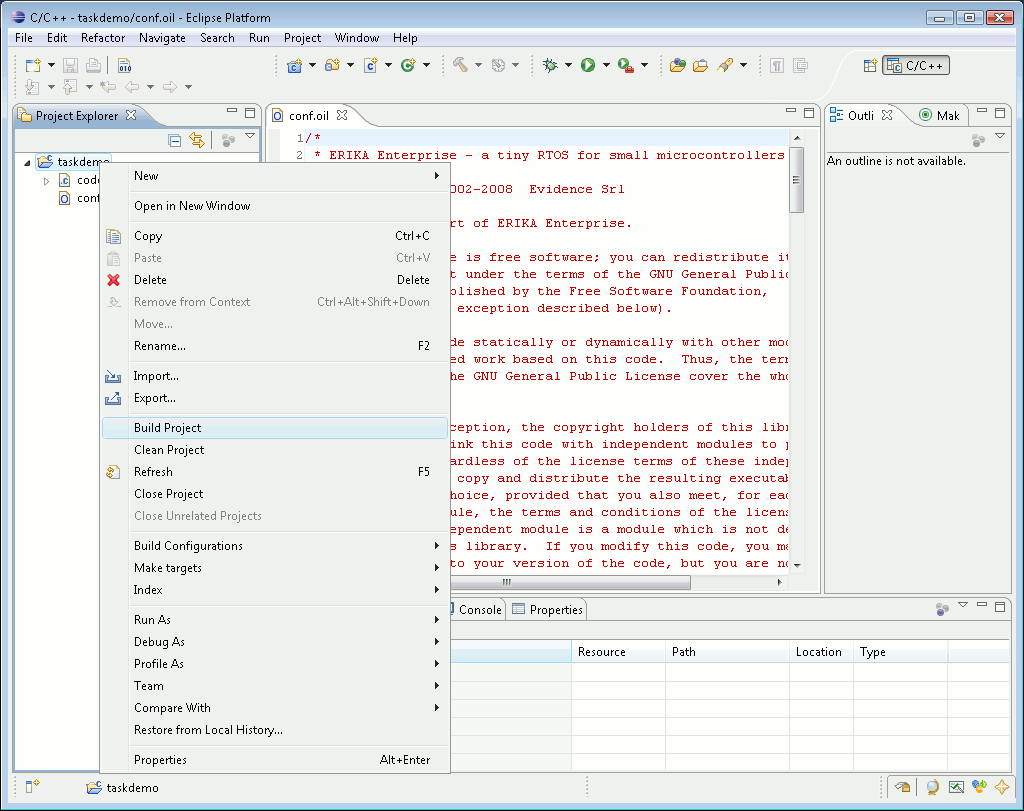The height and width of the screenshot is (811, 1024).
Task: Click the Save icon in the toolbar
Action: click(x=71, y=65)
